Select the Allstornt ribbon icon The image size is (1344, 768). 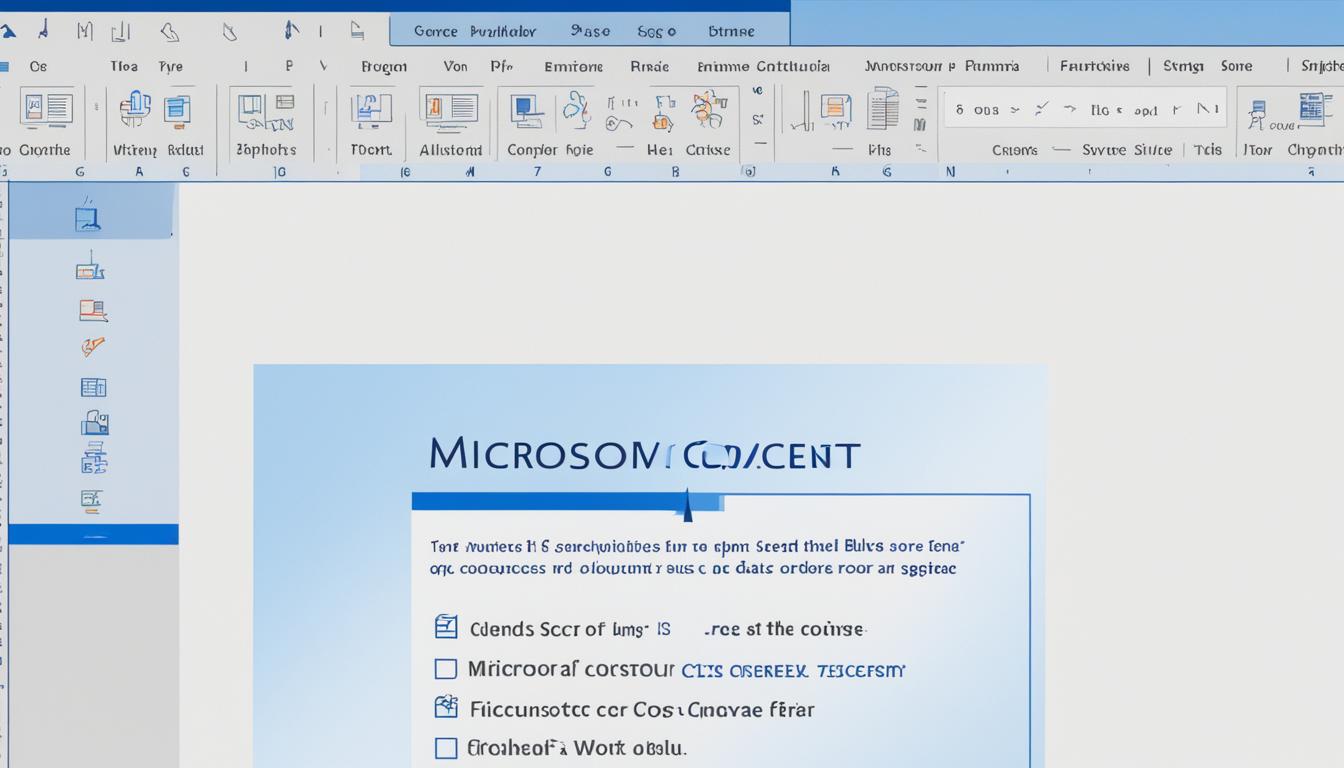pos(450,110)
